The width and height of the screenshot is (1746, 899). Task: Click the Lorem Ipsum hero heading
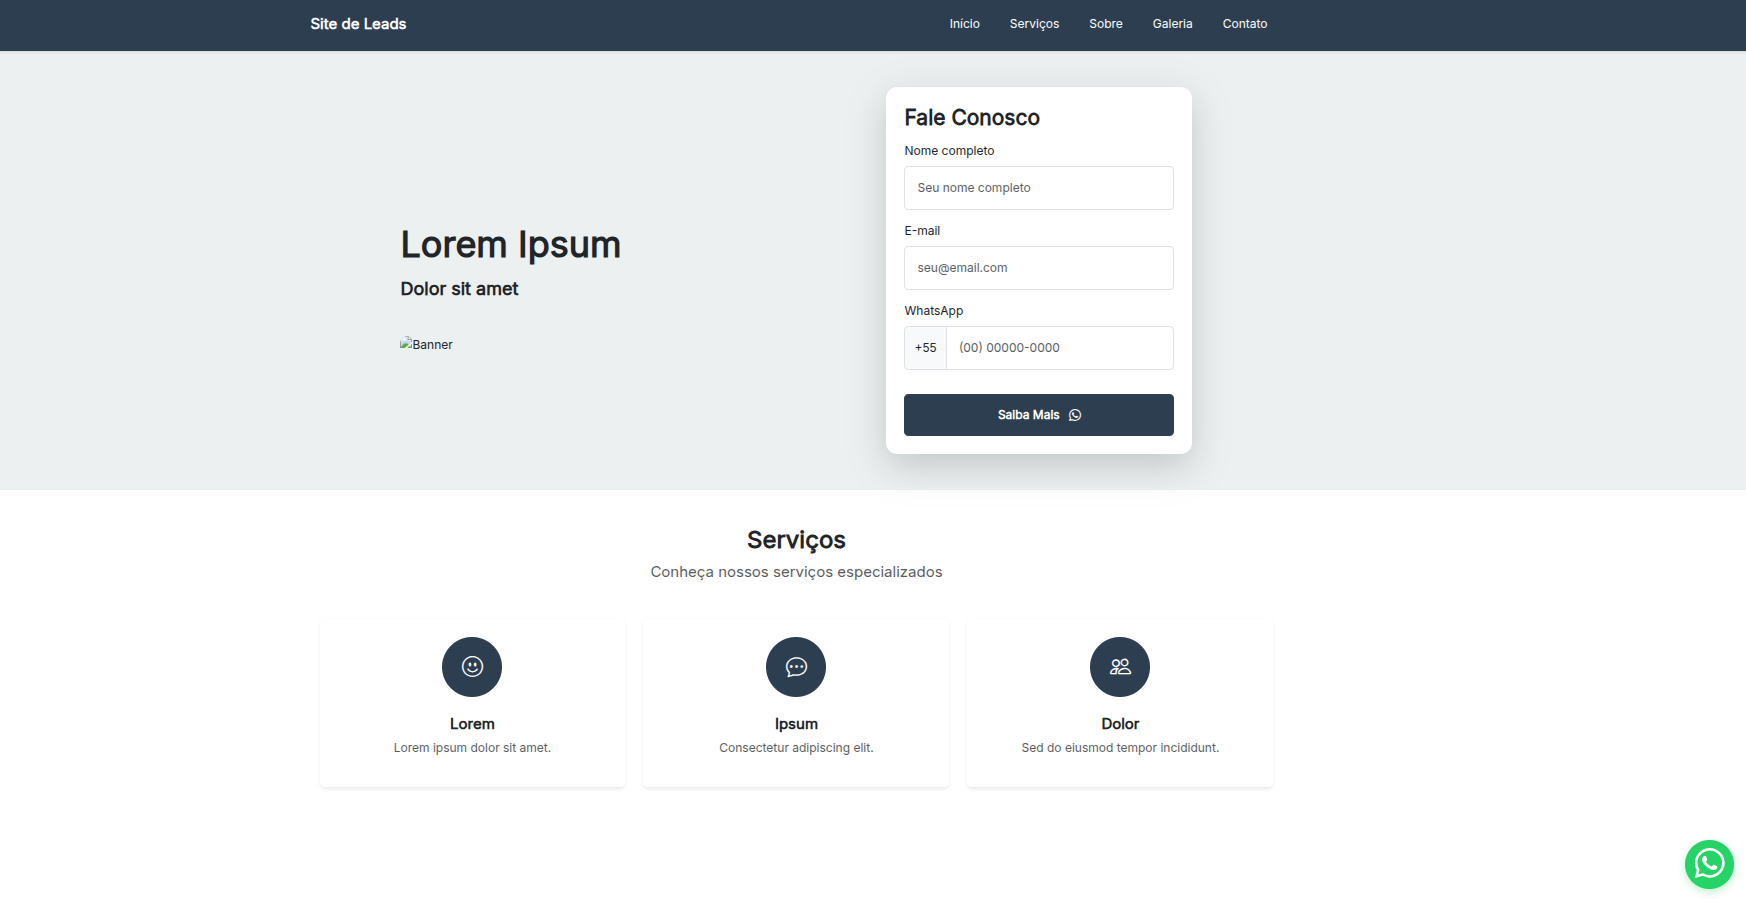[x=510, y=245]
